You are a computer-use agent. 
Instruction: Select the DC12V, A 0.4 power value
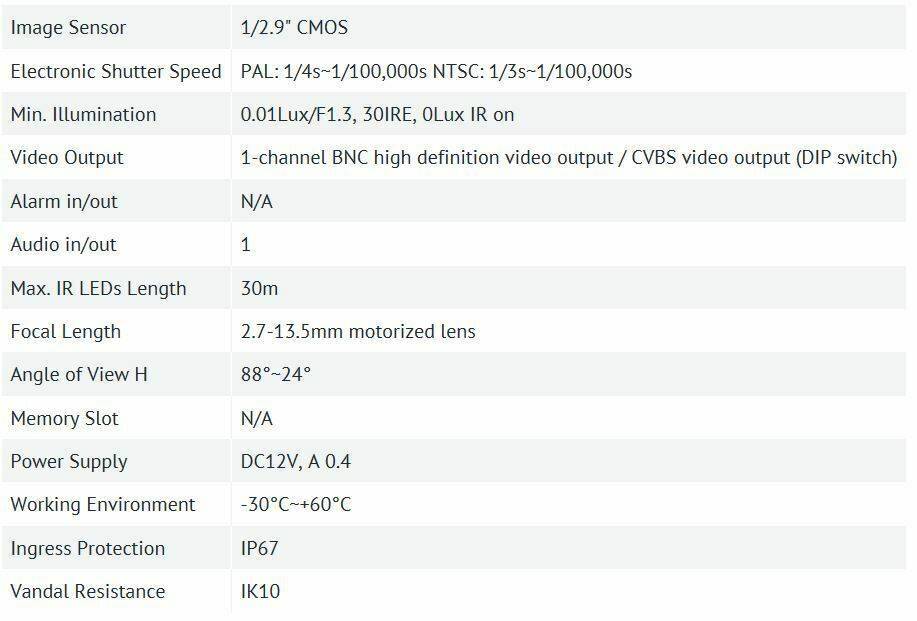pyautogui.click(x=296, y=462)
